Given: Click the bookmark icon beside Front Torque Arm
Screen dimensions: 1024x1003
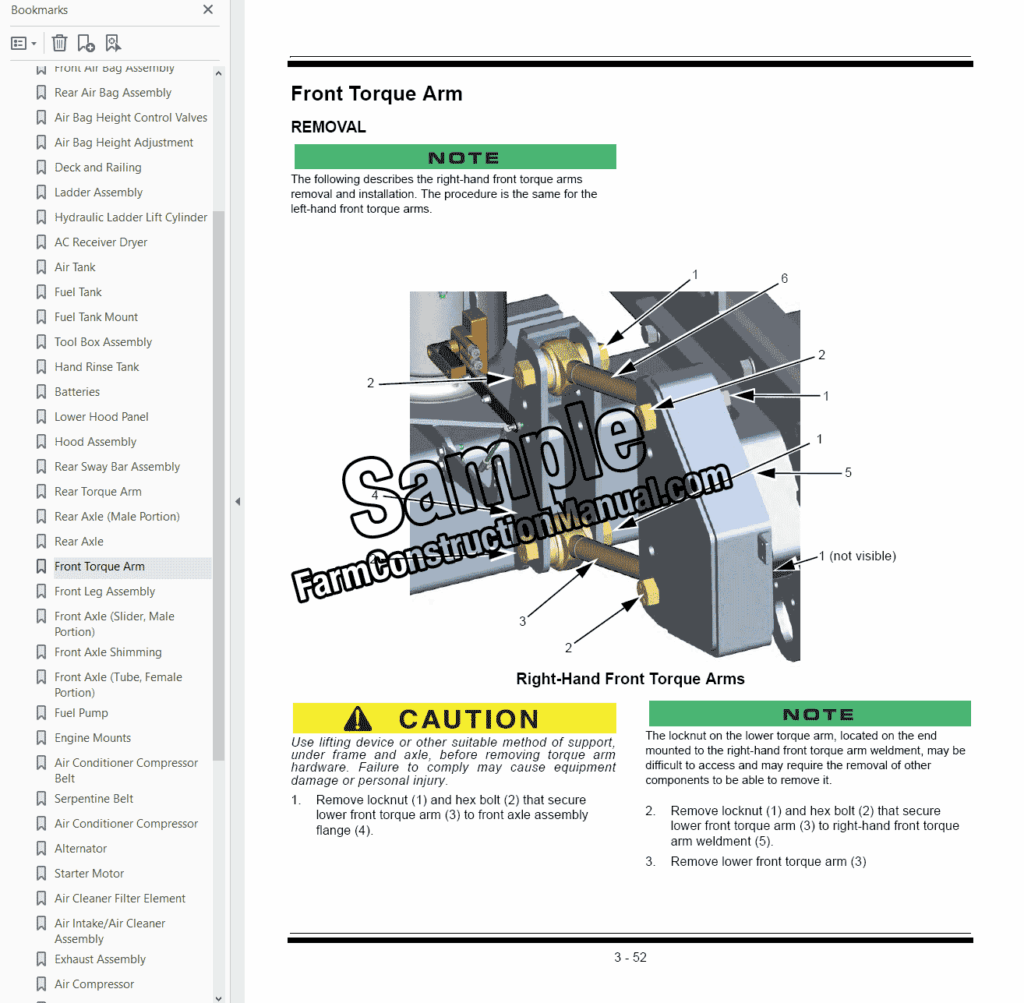Looking at the screenshot, I should (41, 566).
